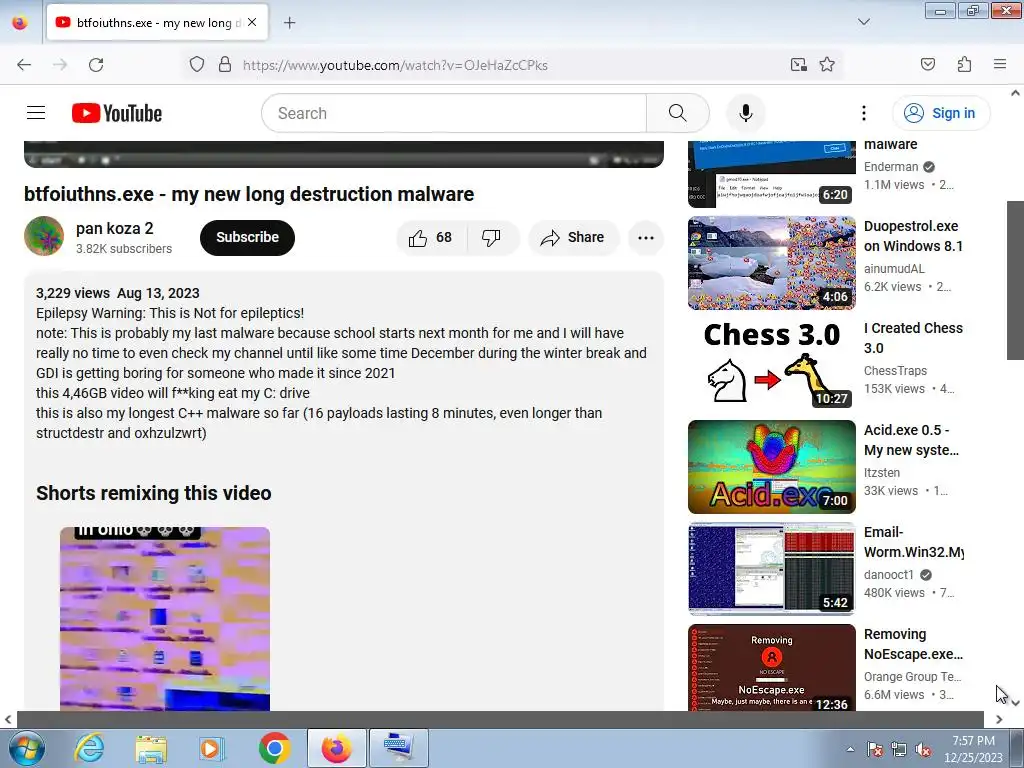Open Email-Worm.Win32 video thumbnail
The image size is (1024, 768).
click(x=771, y=568)
